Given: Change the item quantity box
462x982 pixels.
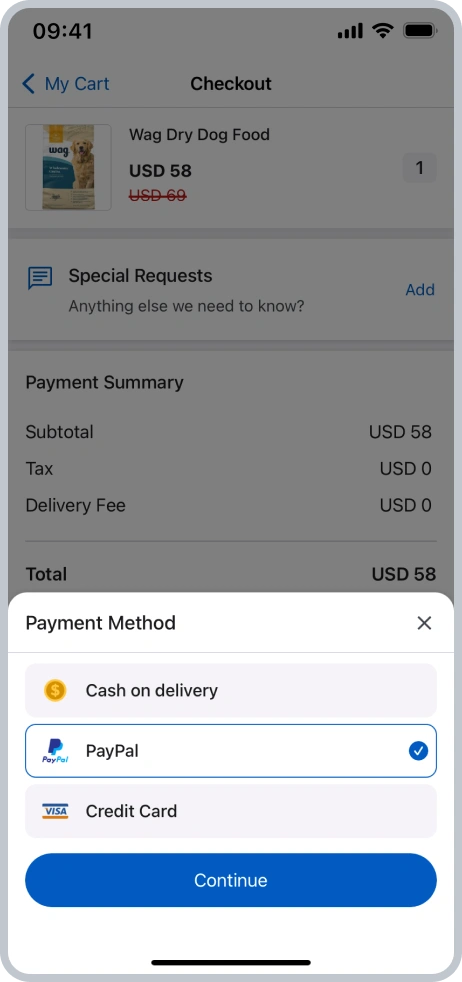Looking at the screenshot, I should (419, 168).
